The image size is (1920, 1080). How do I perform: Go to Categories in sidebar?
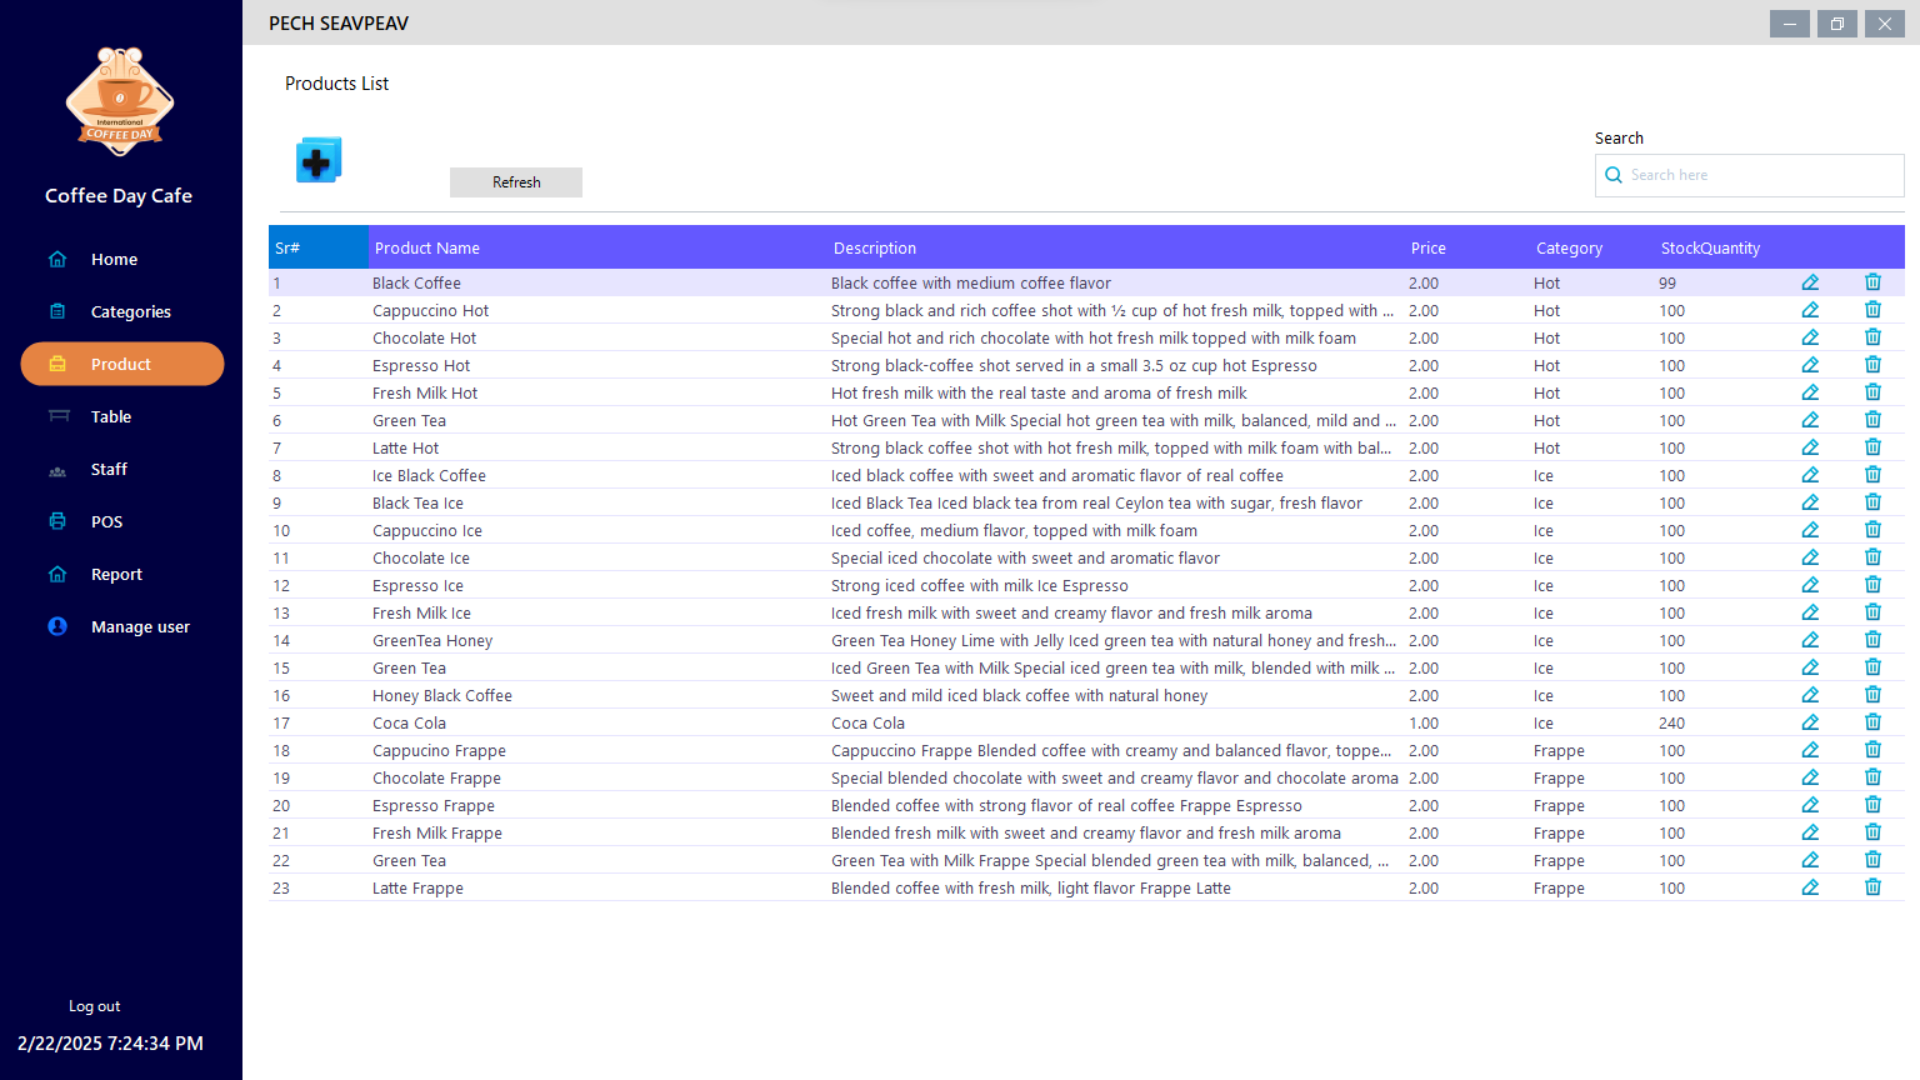point(130,312)
